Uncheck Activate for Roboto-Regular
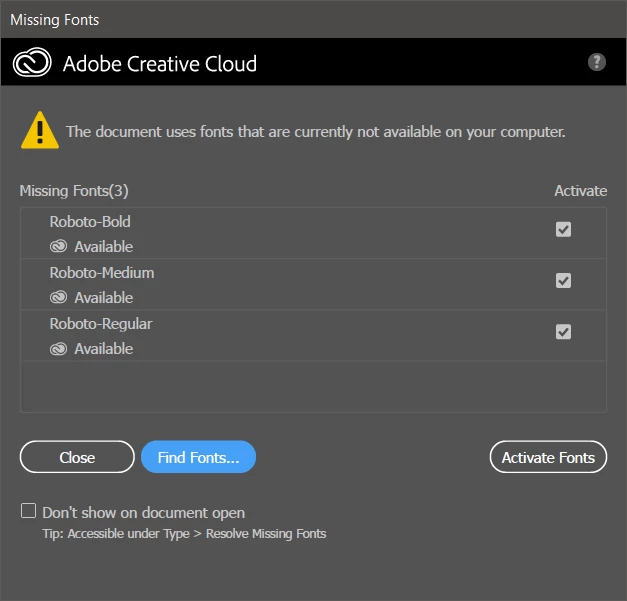 click(563, 331)
